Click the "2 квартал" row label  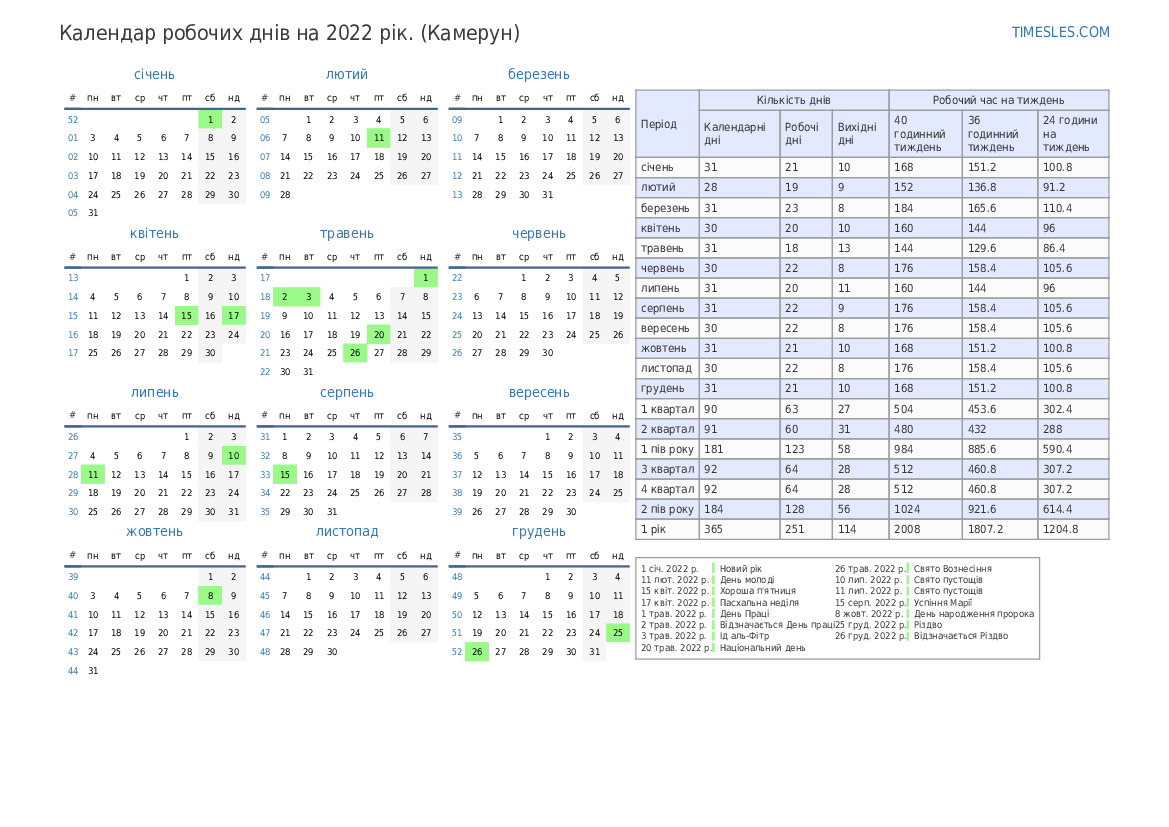(667, 429)
